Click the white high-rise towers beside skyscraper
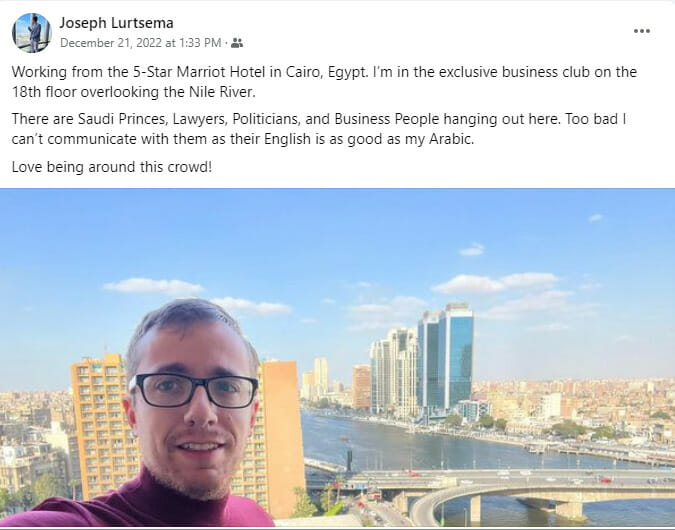The width and height of the screenshot is (675, 530). [x=393, y=372]
